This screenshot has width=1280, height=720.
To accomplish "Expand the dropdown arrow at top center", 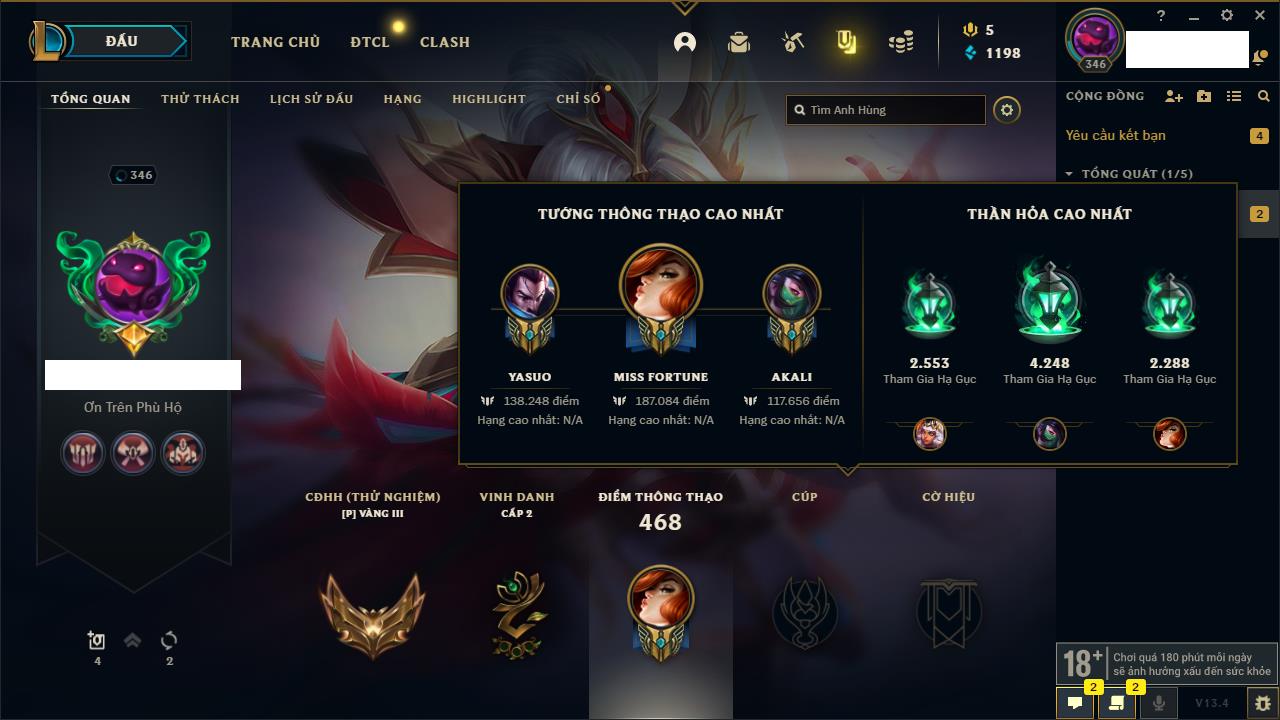I will (685, 7).
